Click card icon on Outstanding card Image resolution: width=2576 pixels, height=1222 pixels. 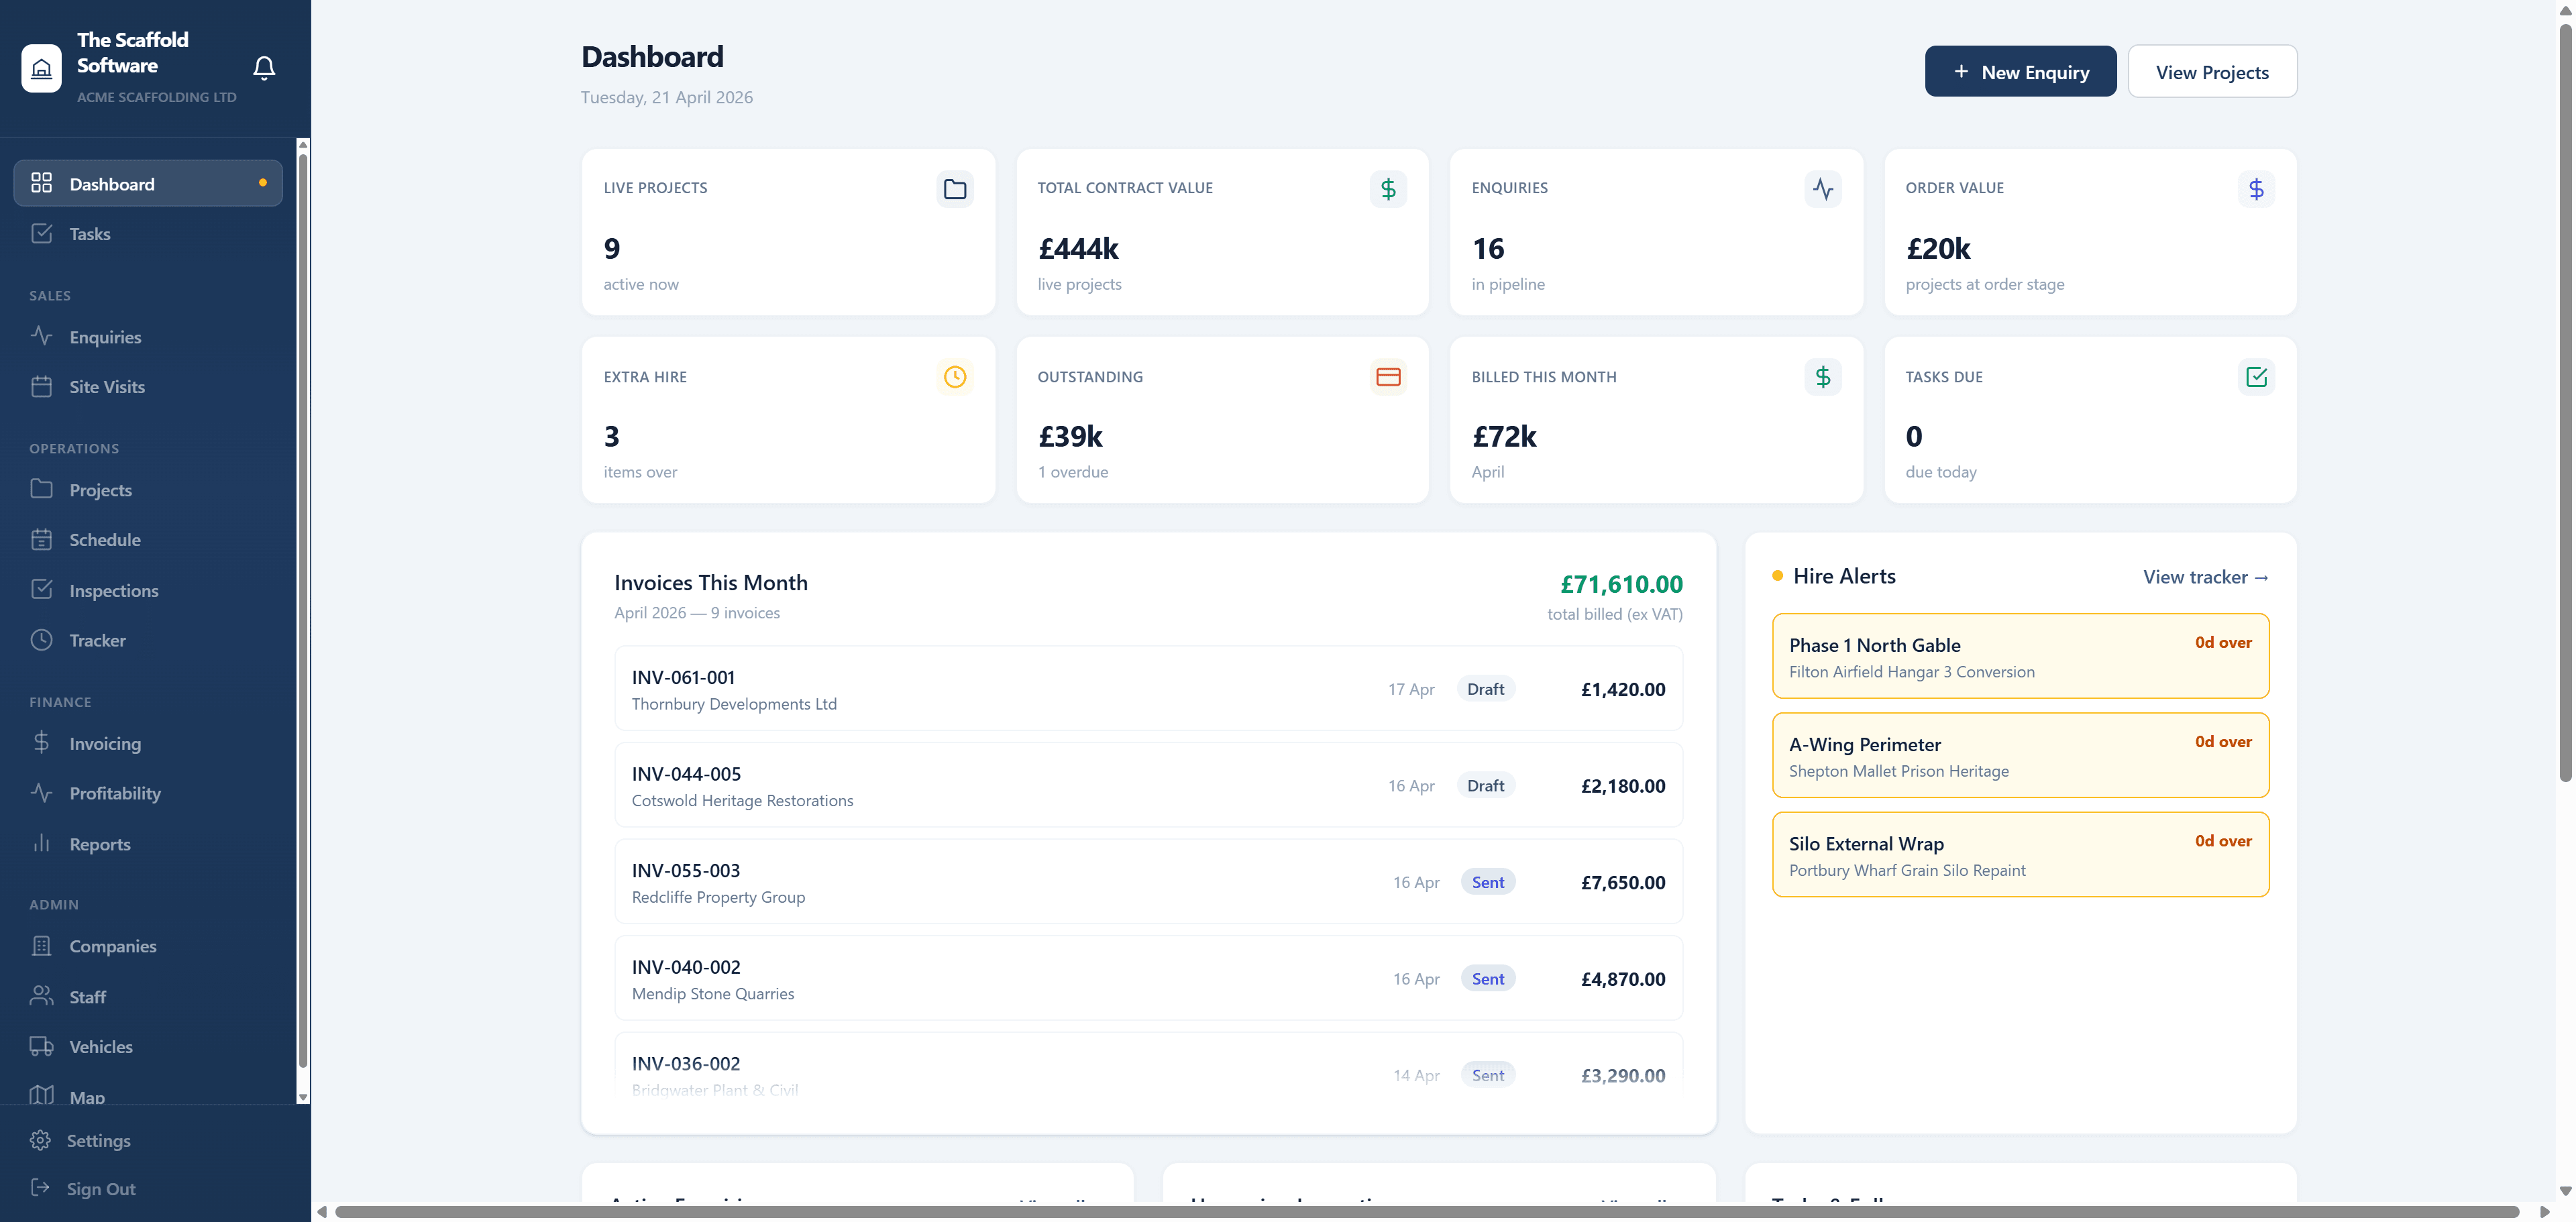pyautogui.click(x=1388, y=377)
